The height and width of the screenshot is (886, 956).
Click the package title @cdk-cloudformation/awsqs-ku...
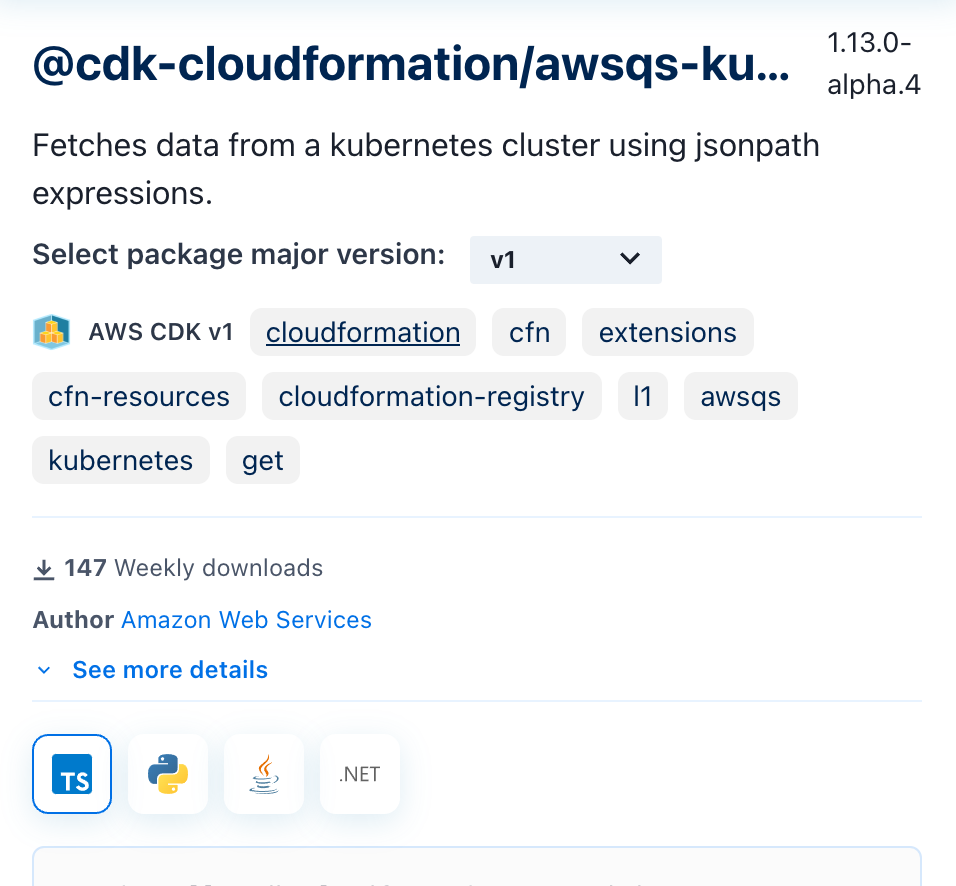click(x=410, y=63)
